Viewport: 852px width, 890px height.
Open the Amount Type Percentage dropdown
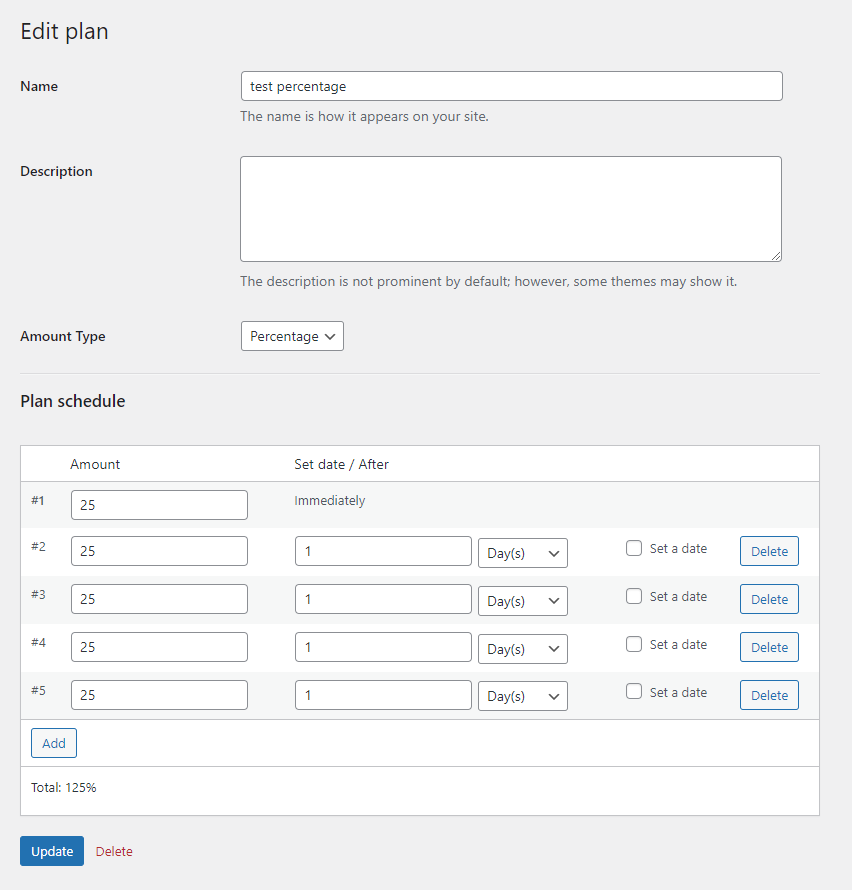pos(292,336)
